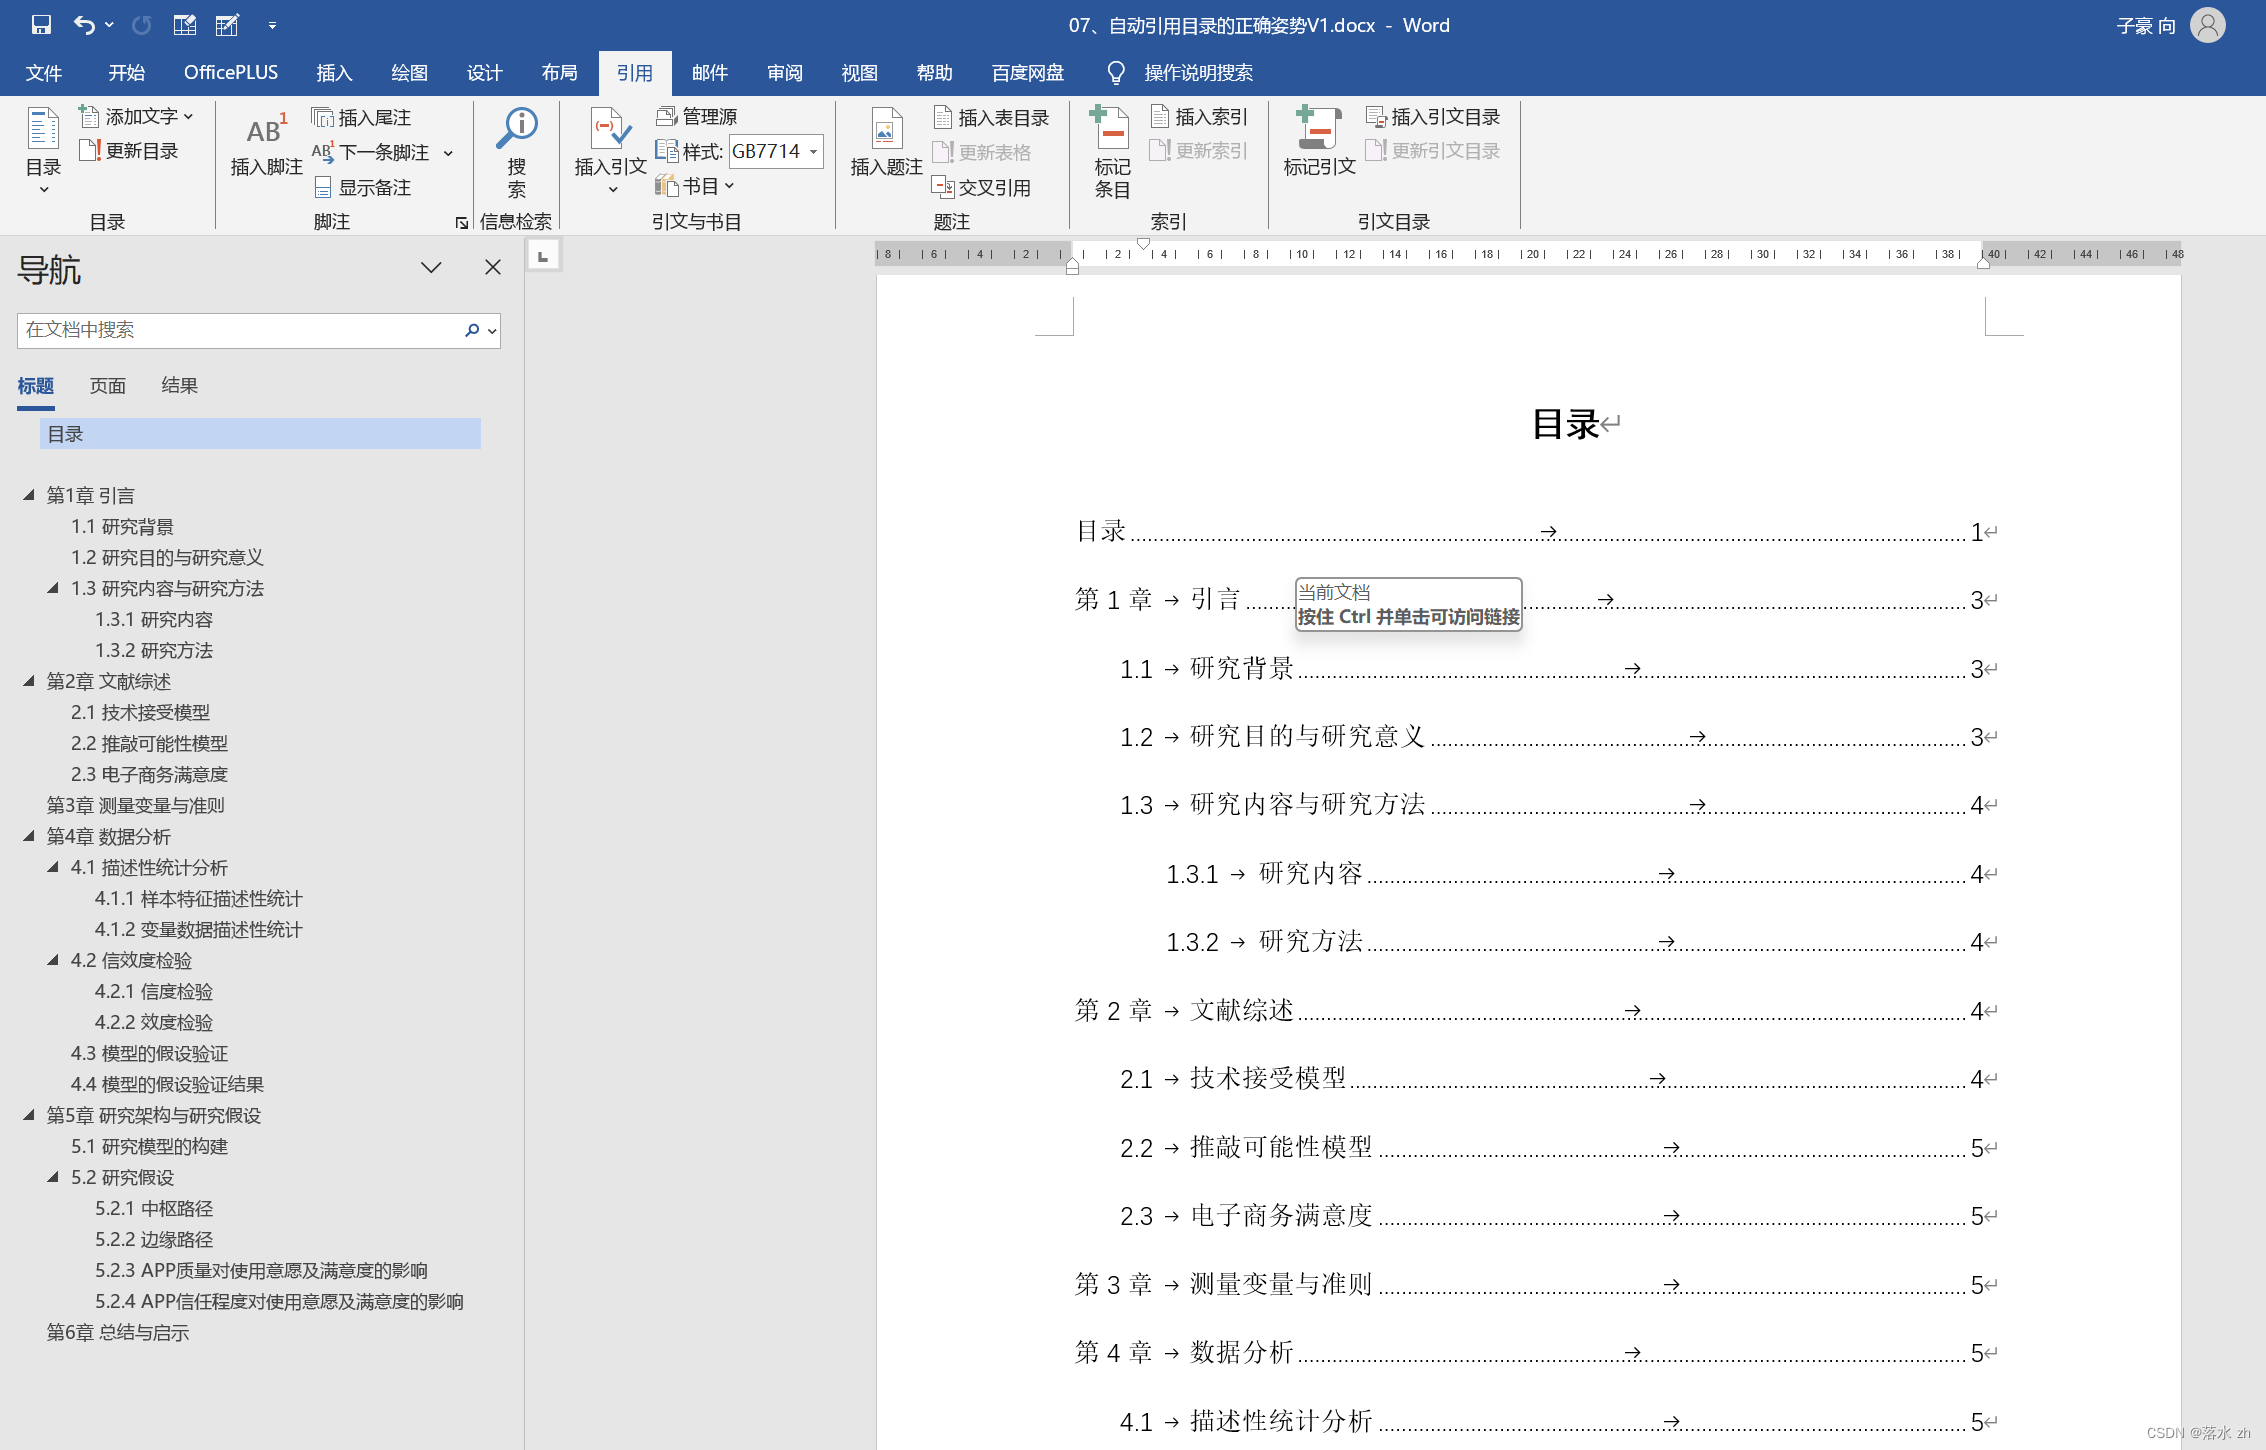Open the search options dropdown arrow

[x=492, y=331]
